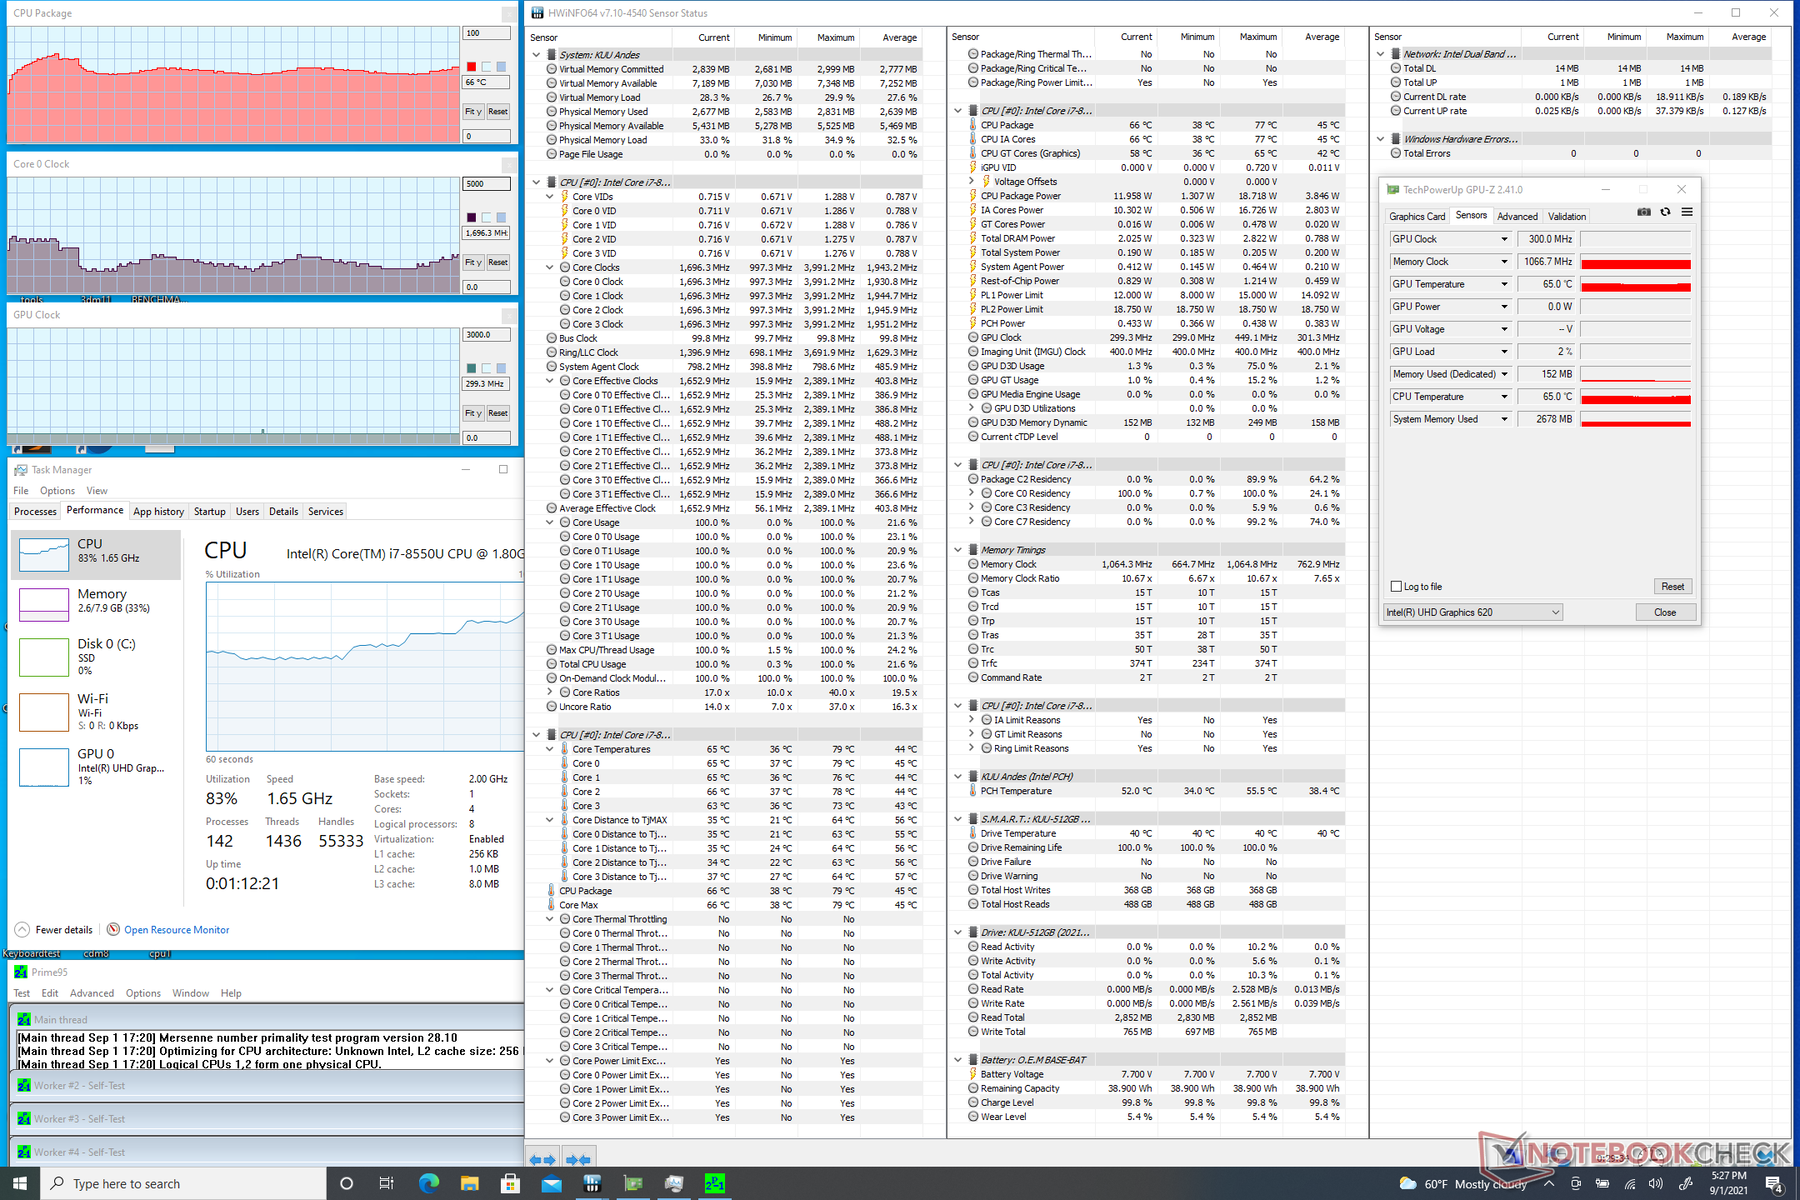The image size is (1800, 1200).
Task: Click dark purple swatch in Core 0 Clock graph
Action: 471,217
